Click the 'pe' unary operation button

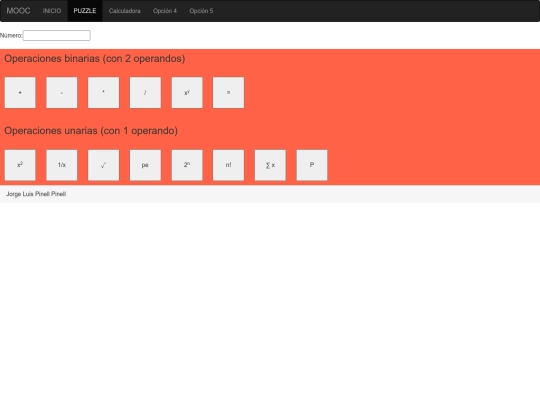pos(145,165)
